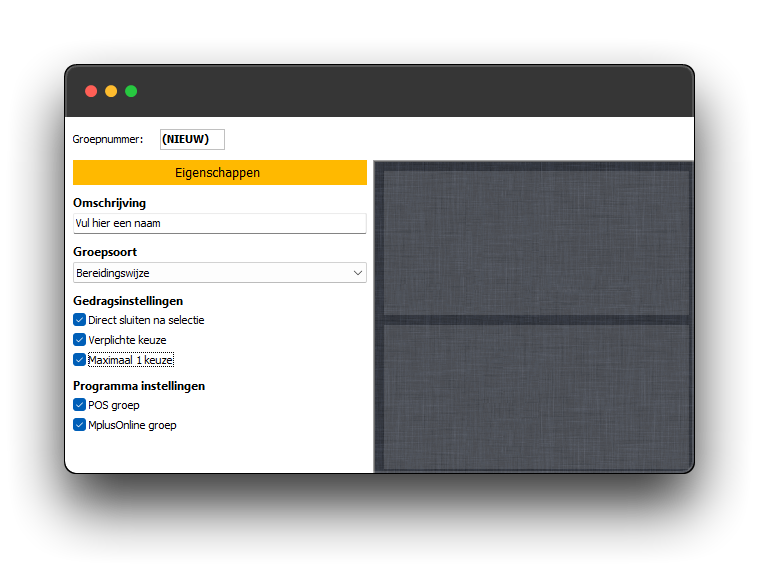
Task: Click the red close window button
Action: point(91,91)
